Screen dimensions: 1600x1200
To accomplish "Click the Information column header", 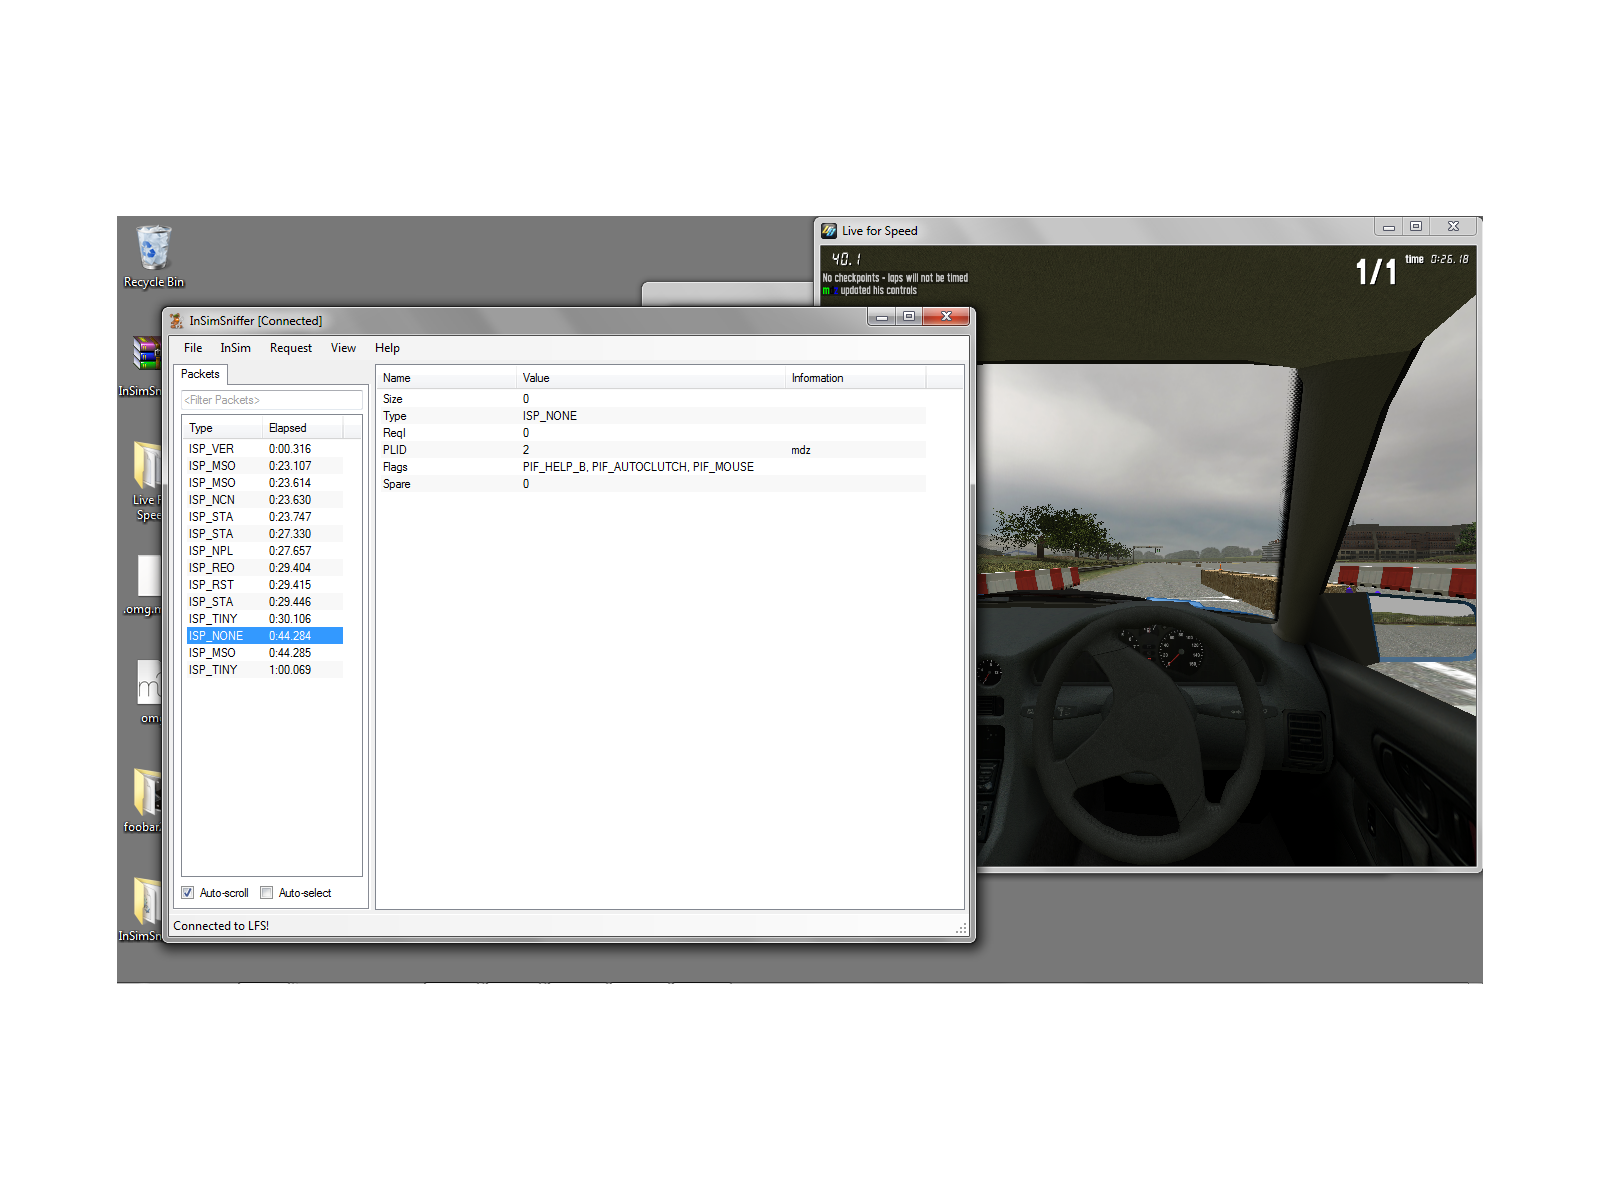I will pos(856,378).
